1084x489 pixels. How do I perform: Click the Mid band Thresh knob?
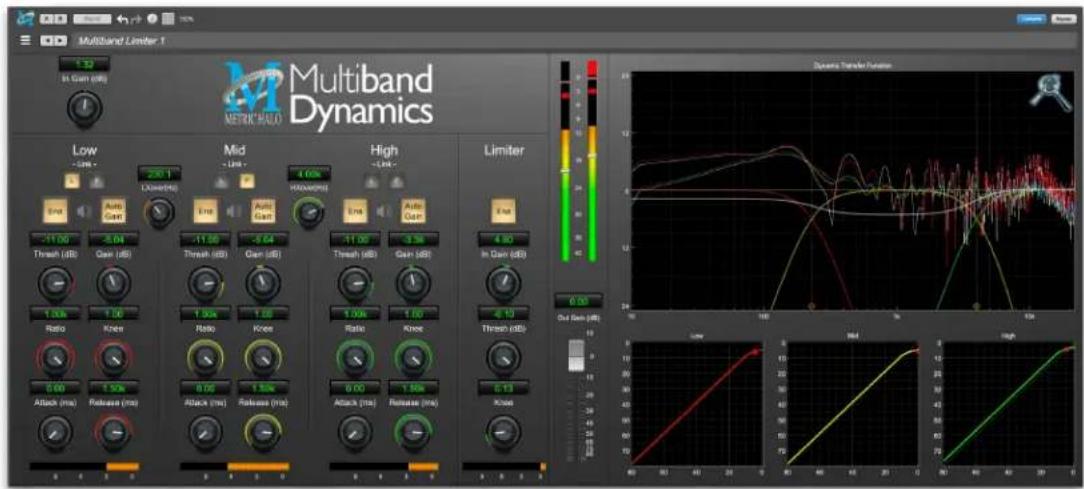(x=205, y=283)
